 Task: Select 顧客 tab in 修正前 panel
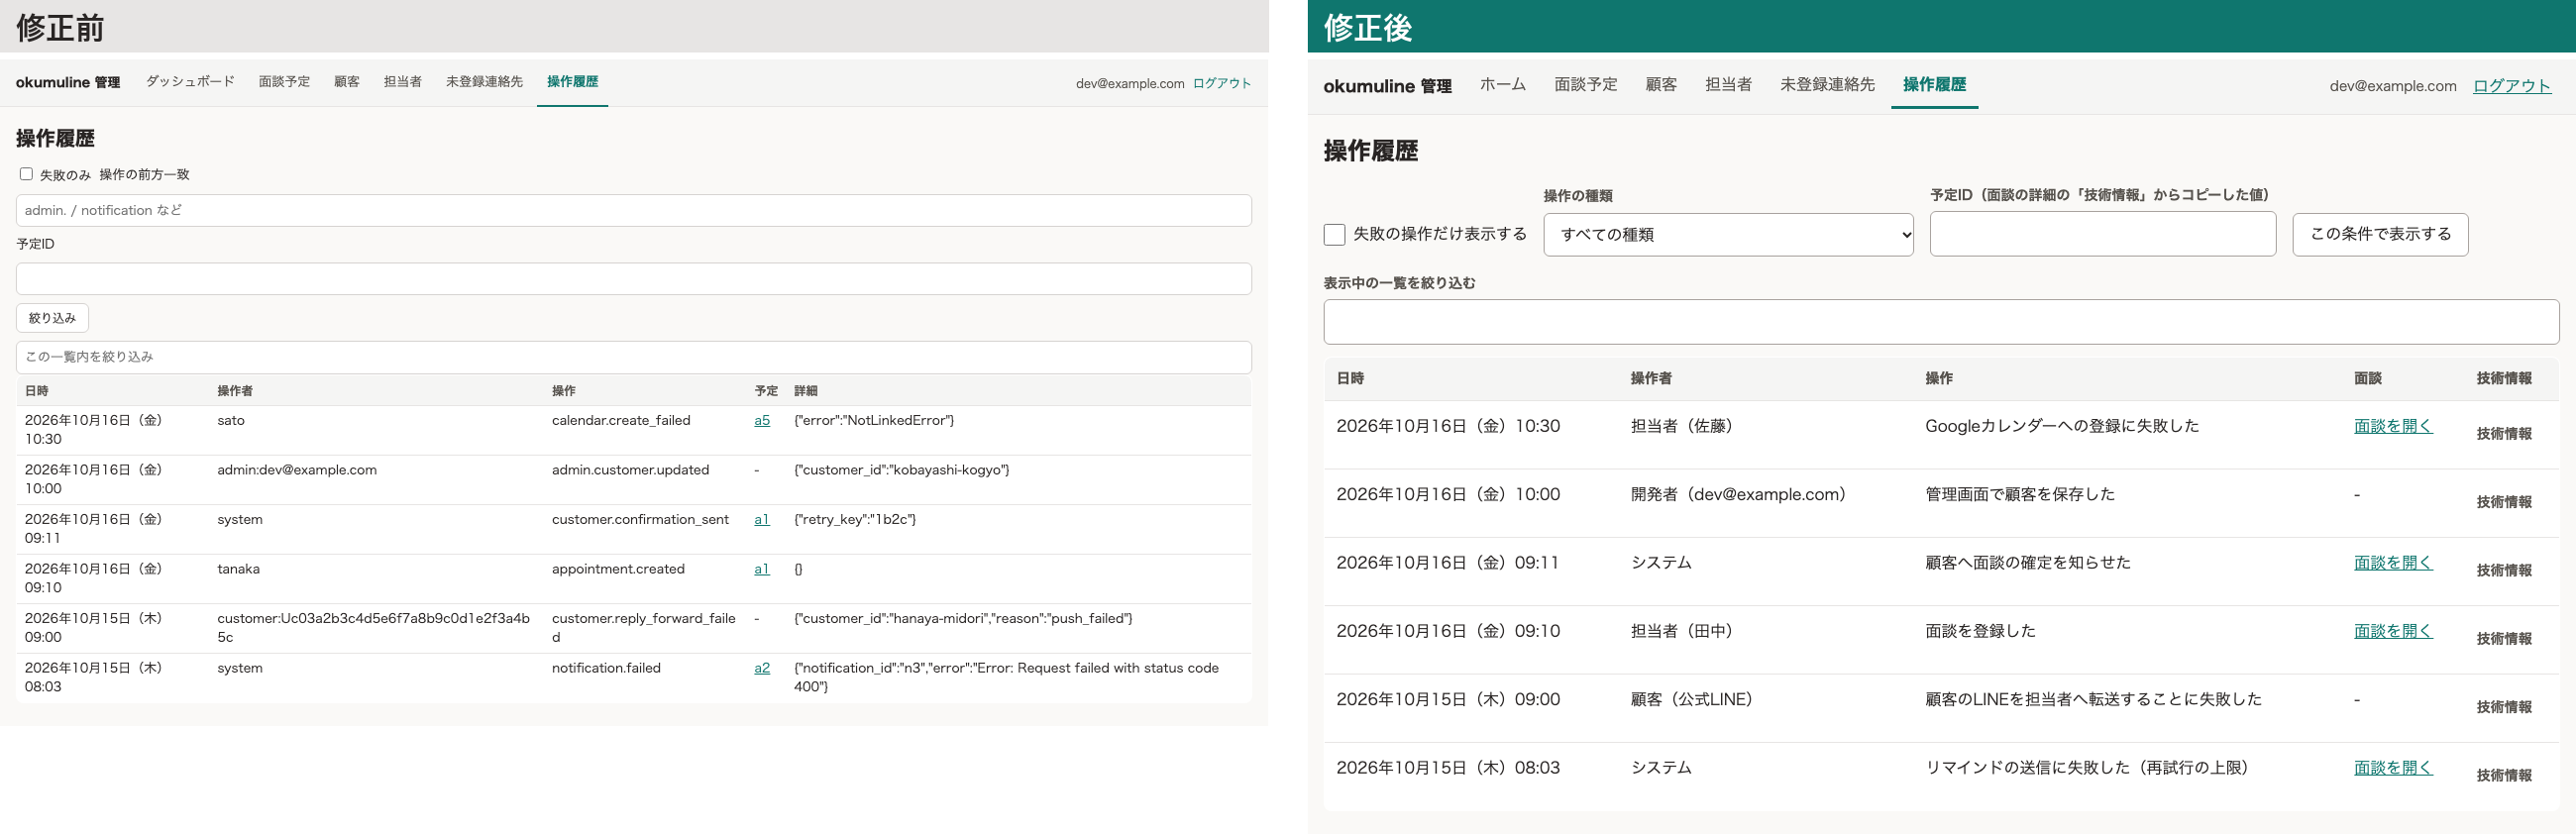coord(347,82)
